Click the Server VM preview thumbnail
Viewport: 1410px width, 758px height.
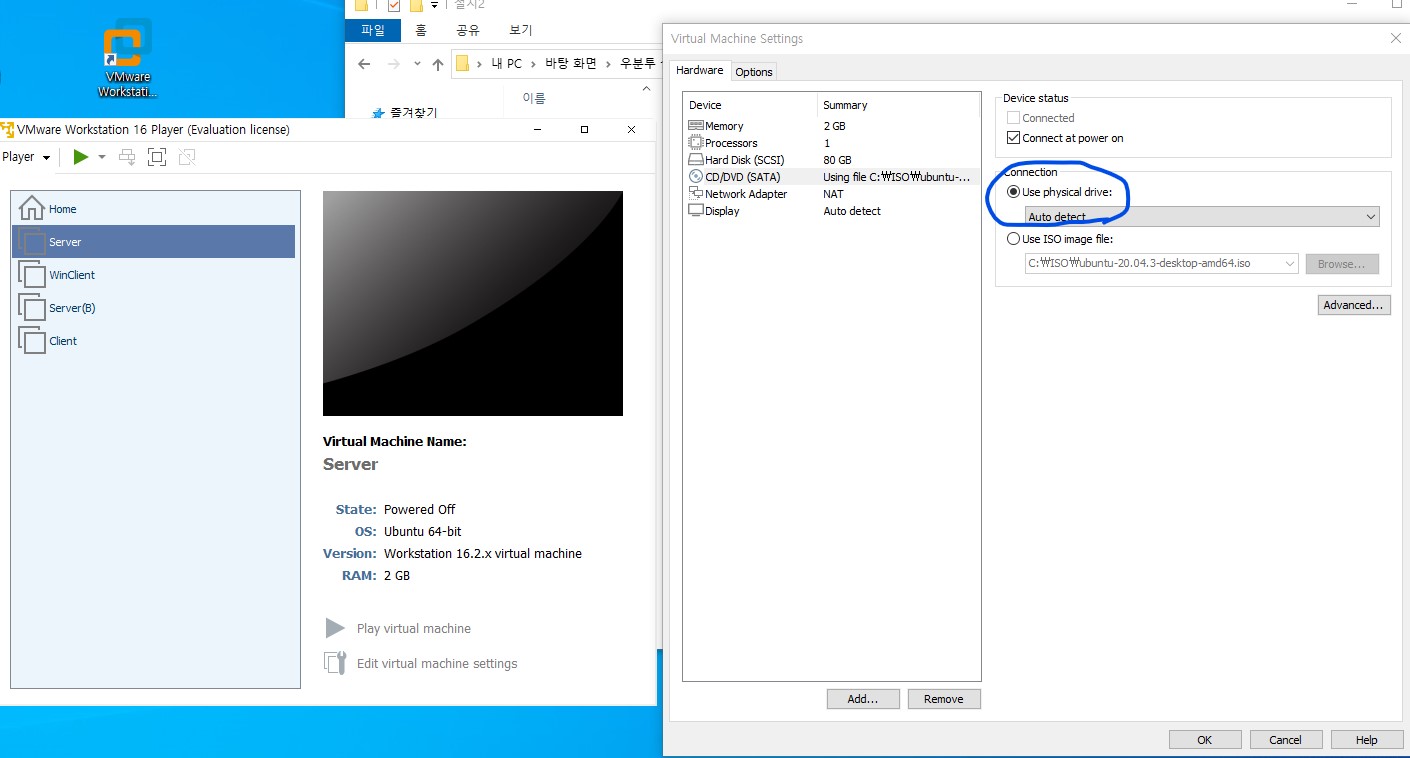(x=473, y=303)
